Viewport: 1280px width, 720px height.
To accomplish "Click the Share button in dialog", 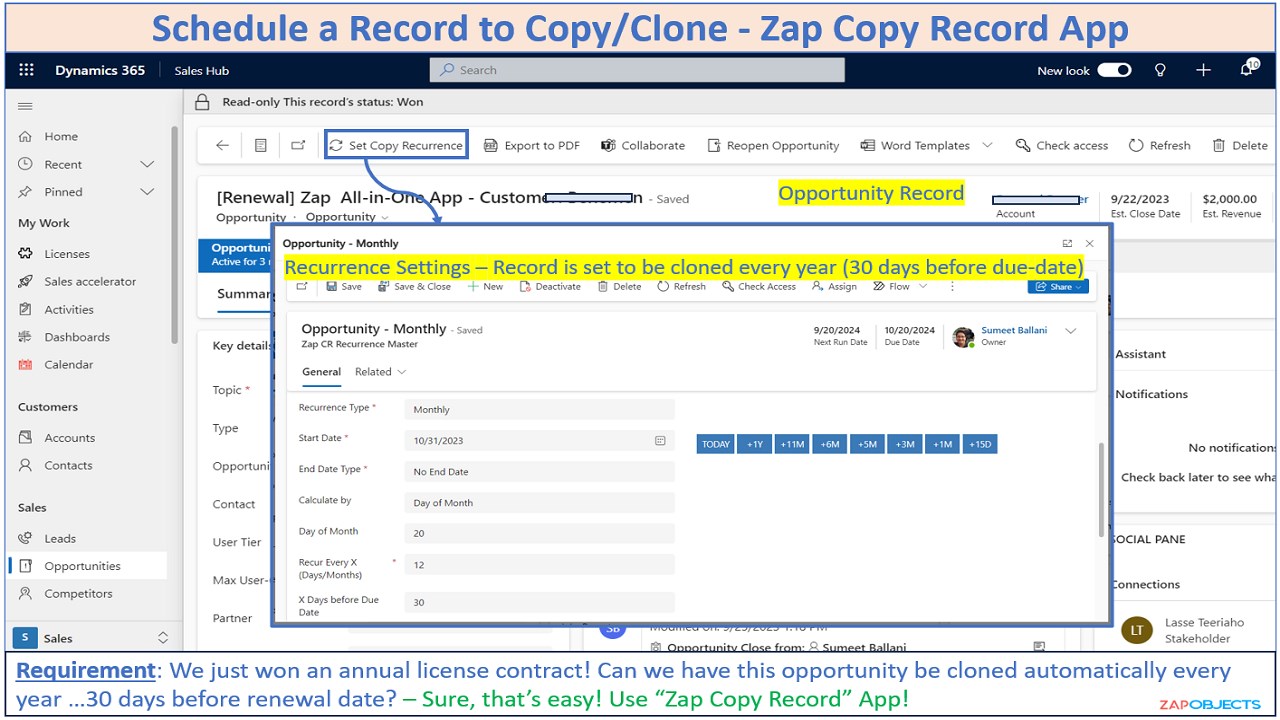I will [x=1058, y=287].
